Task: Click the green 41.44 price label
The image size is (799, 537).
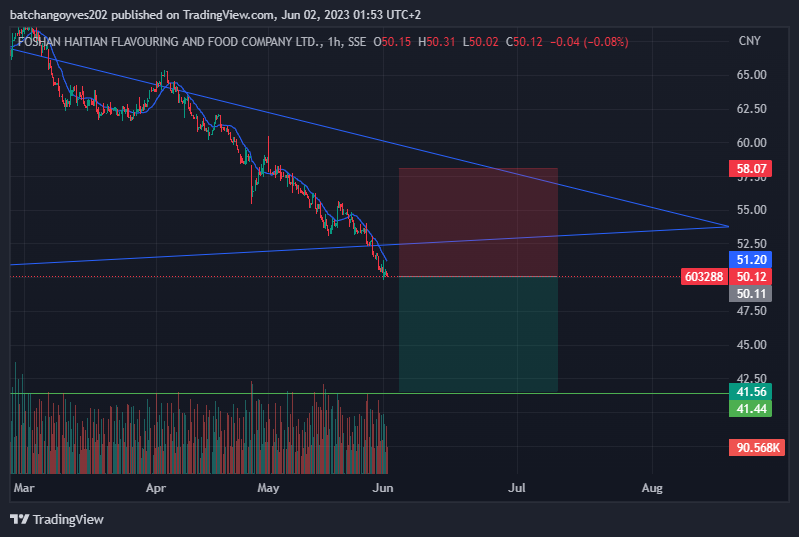Action: pos(751,409)
